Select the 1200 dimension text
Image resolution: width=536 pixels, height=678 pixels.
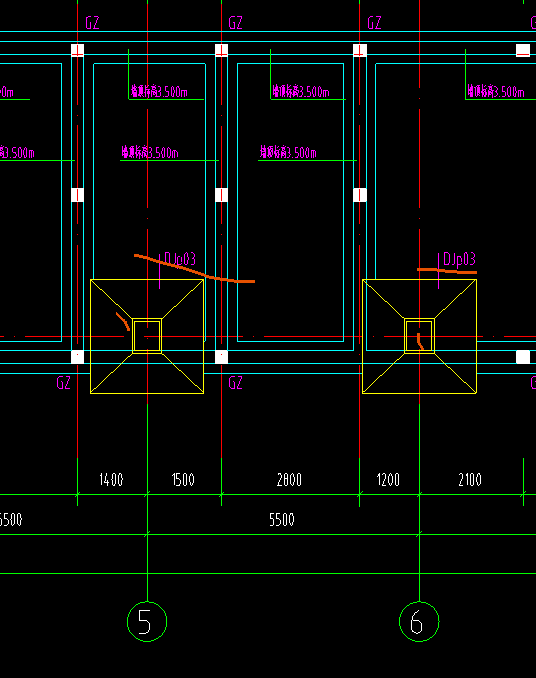click(x=388, y=480)
